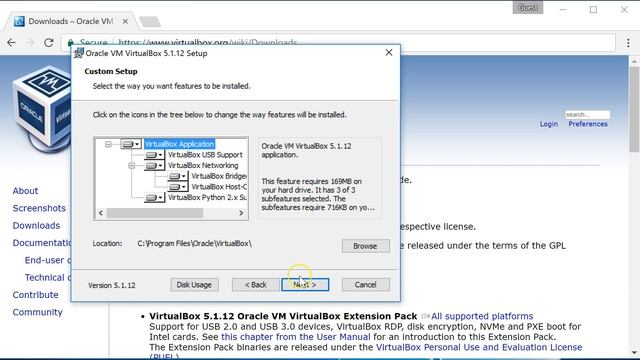Screen dimensions: 640x360
Task: Open Technical docs sidebar link
Action: (x=48, y=278)
